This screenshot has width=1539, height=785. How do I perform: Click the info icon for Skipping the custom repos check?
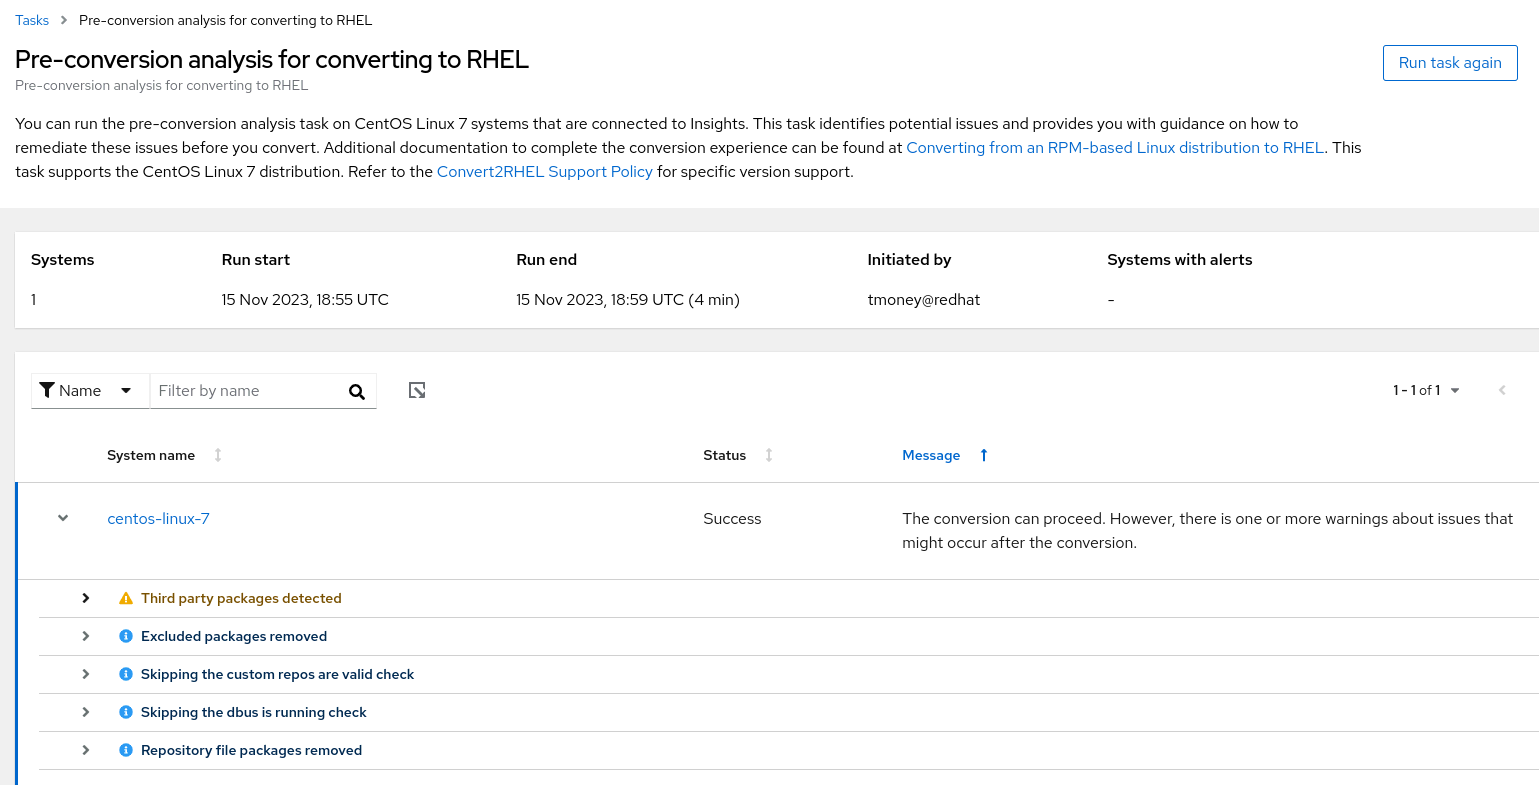point(126,674)
